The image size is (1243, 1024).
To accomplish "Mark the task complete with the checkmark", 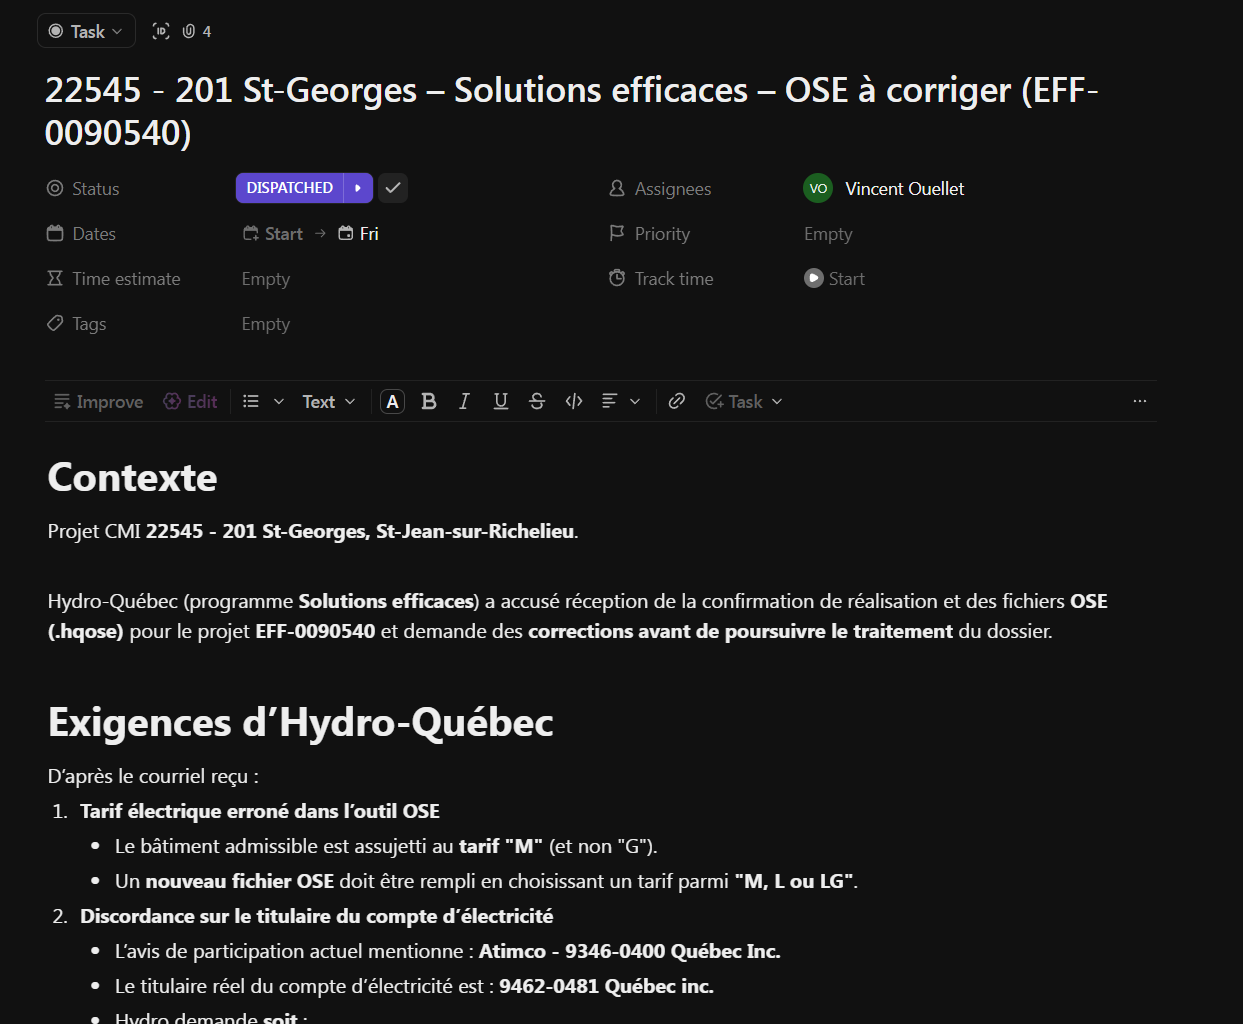I will (393, 188).
